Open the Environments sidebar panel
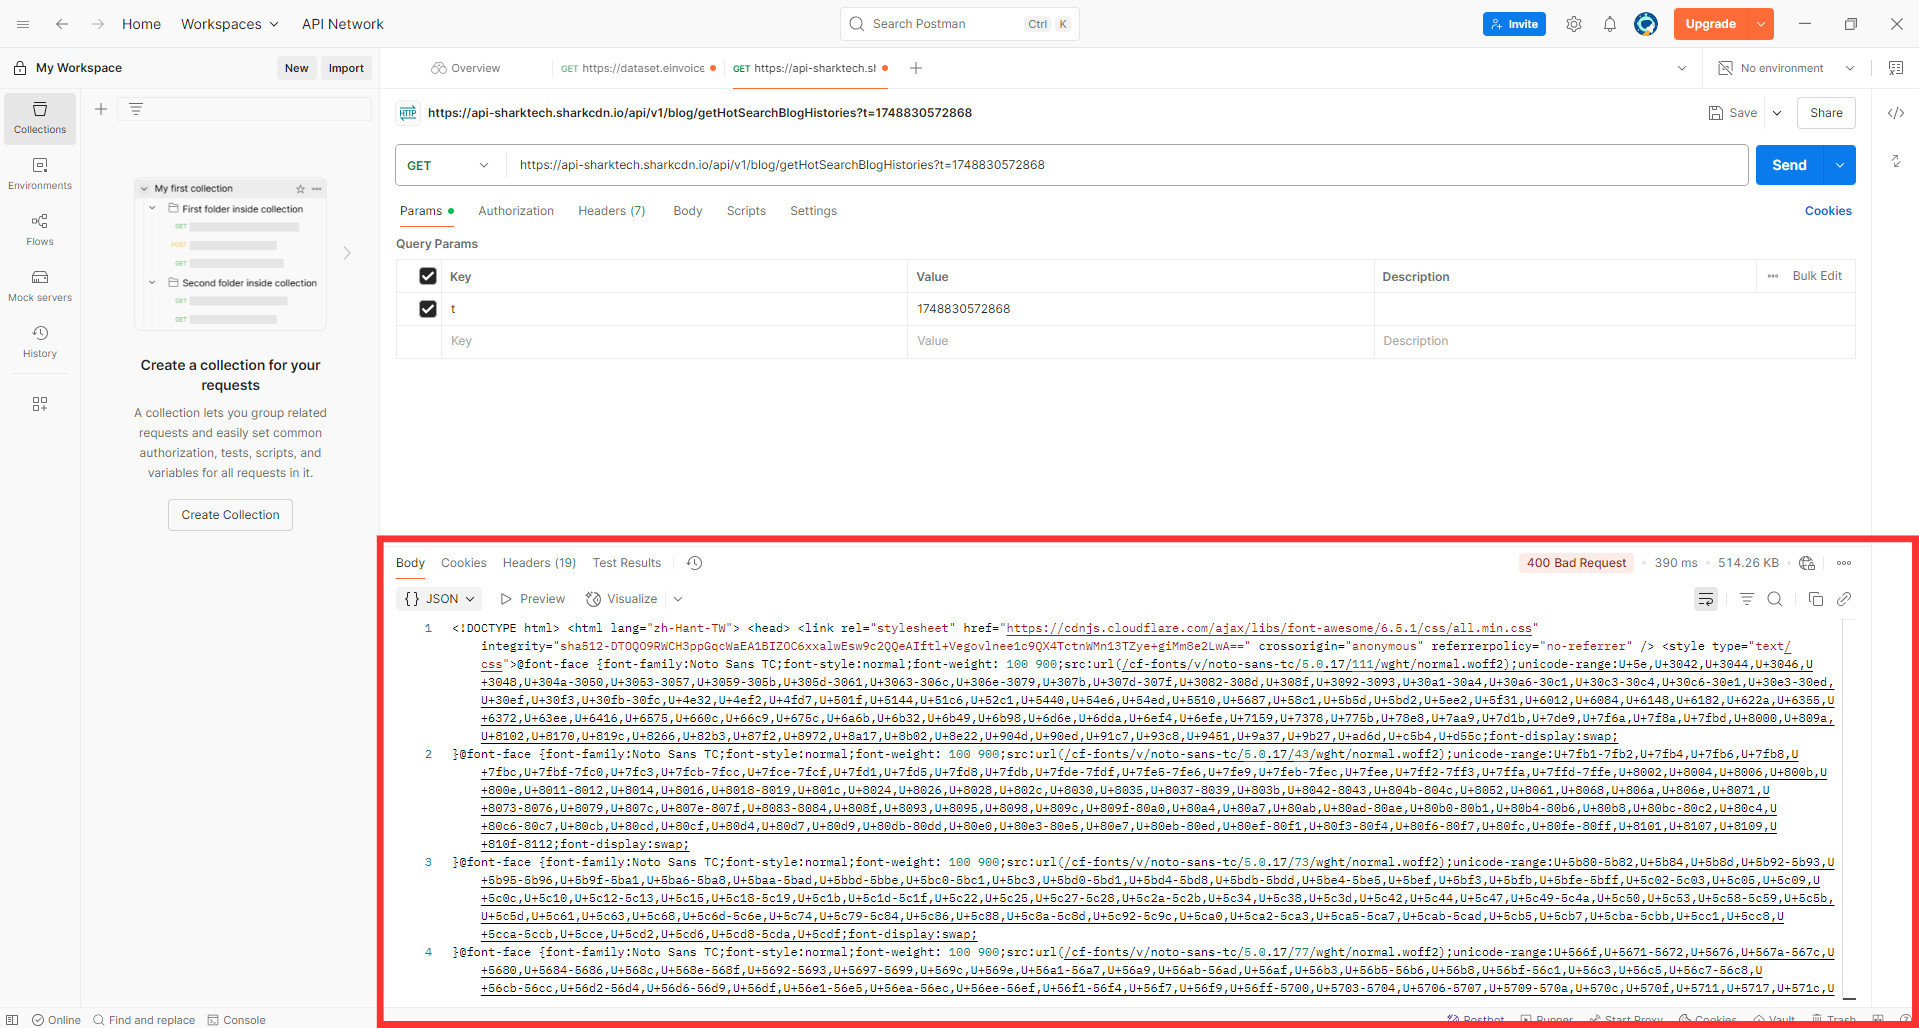The image size is (1919, 1028). (x=40, y=174)
